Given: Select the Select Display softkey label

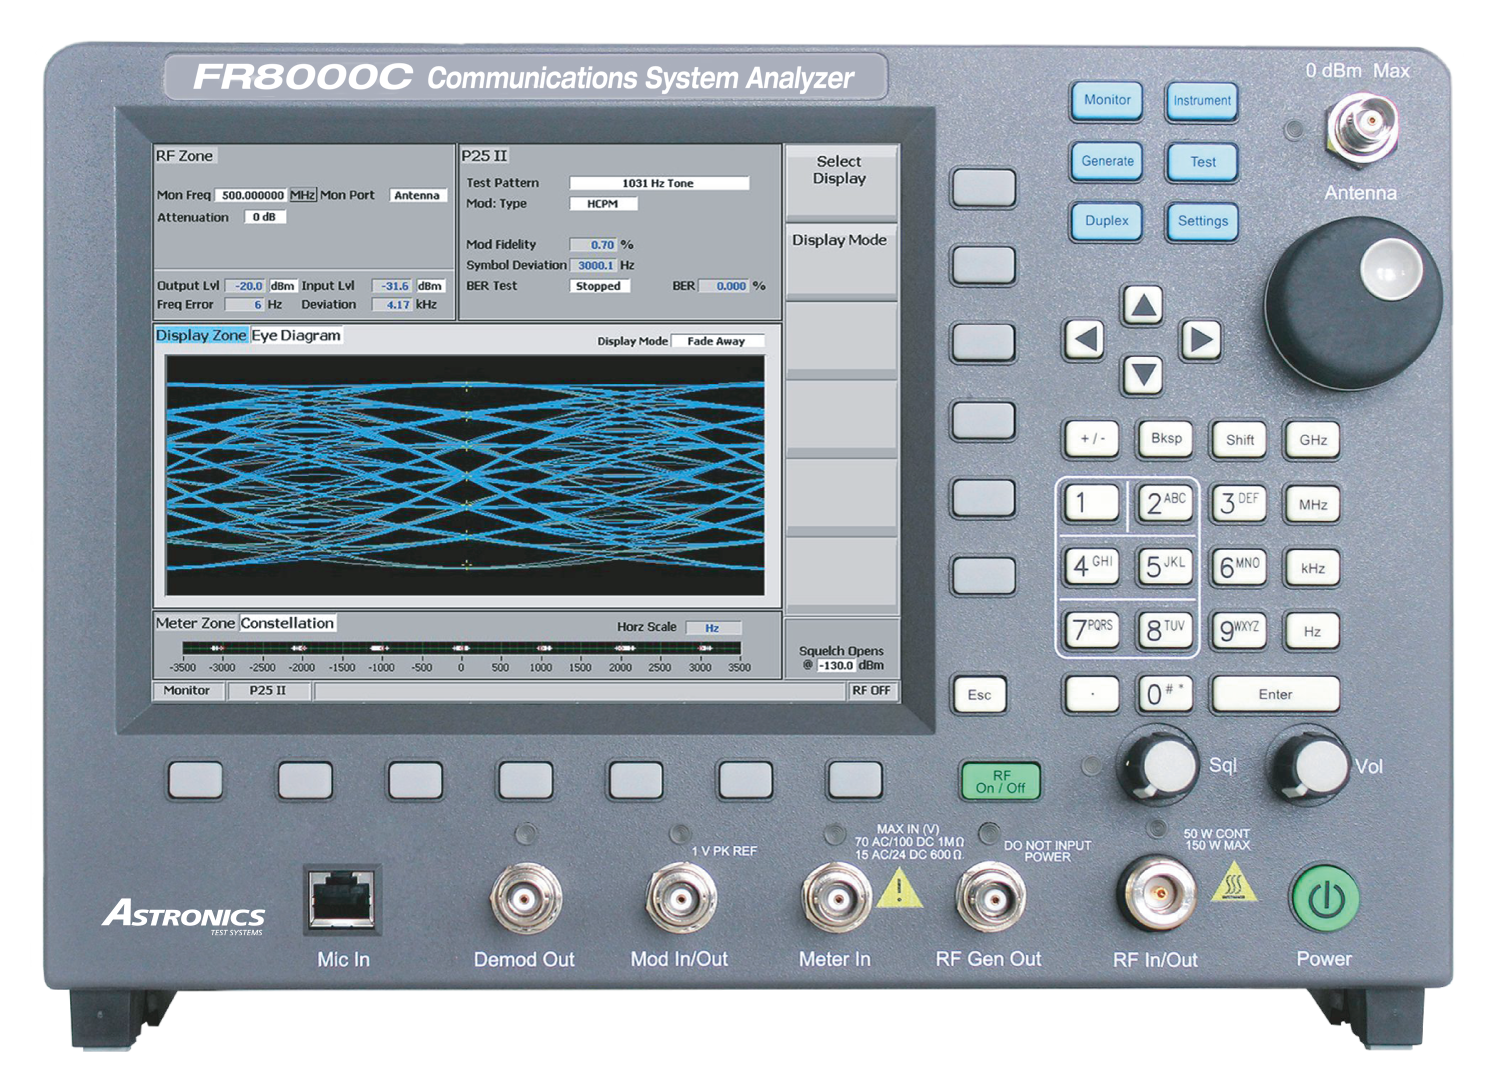Looking at the screenshot, I should tap(840, 171).
